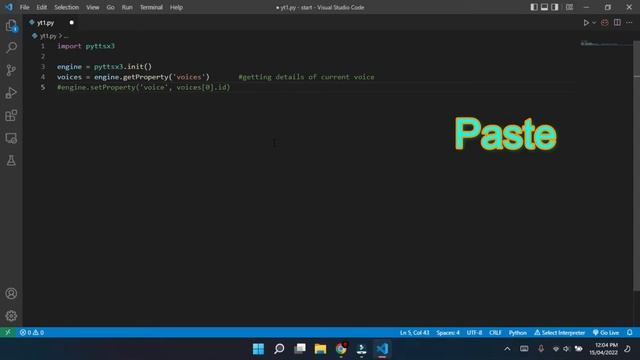Open the Accounts menu icon

(x=11, y=293)
